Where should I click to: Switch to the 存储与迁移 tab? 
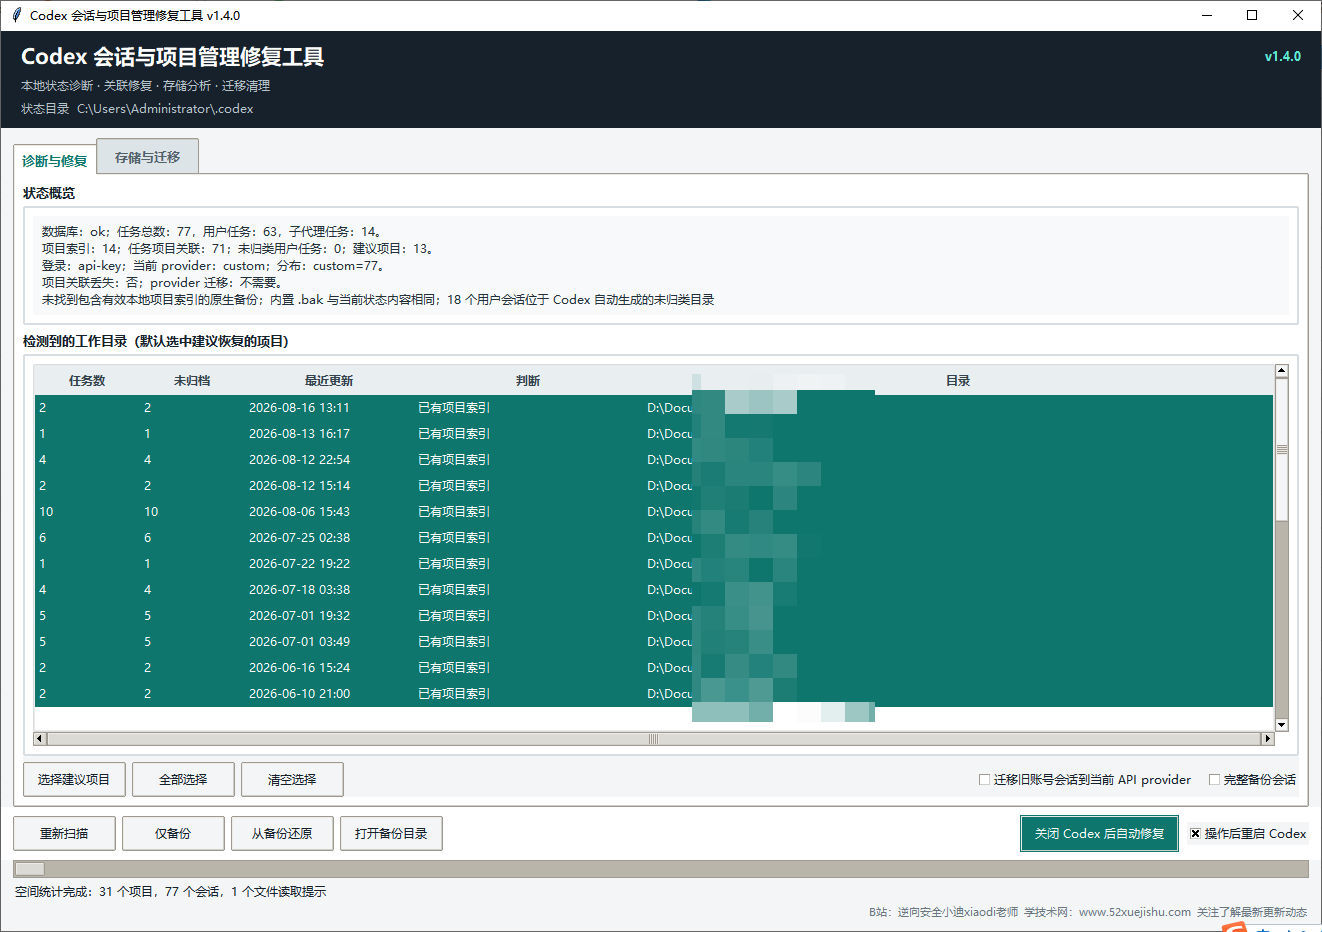click(x=147, y=157)
